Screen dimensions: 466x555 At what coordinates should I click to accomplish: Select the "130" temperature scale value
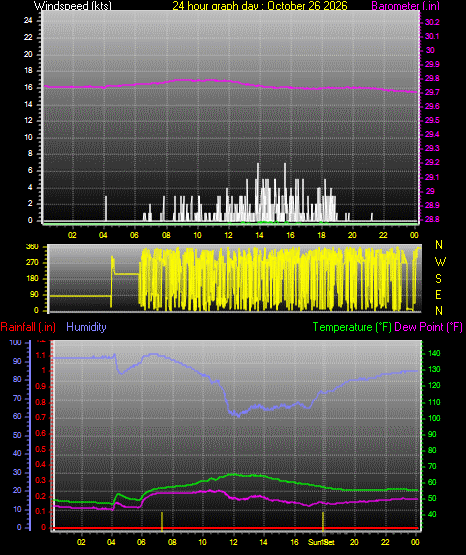click(434, 370)
